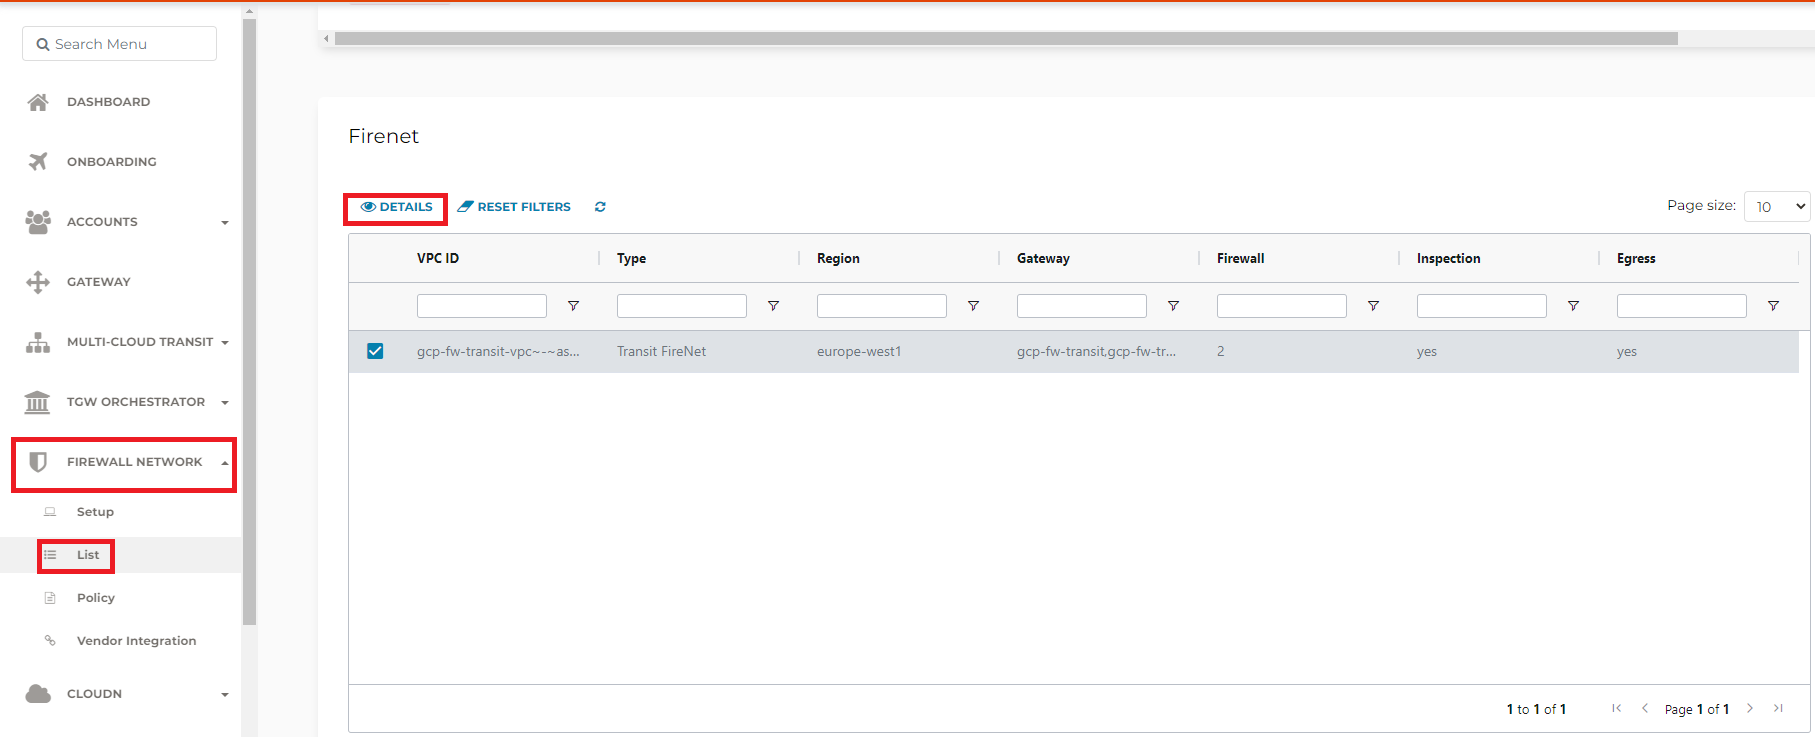Click the Gateway arrows icon

click(x=38, y=282)
